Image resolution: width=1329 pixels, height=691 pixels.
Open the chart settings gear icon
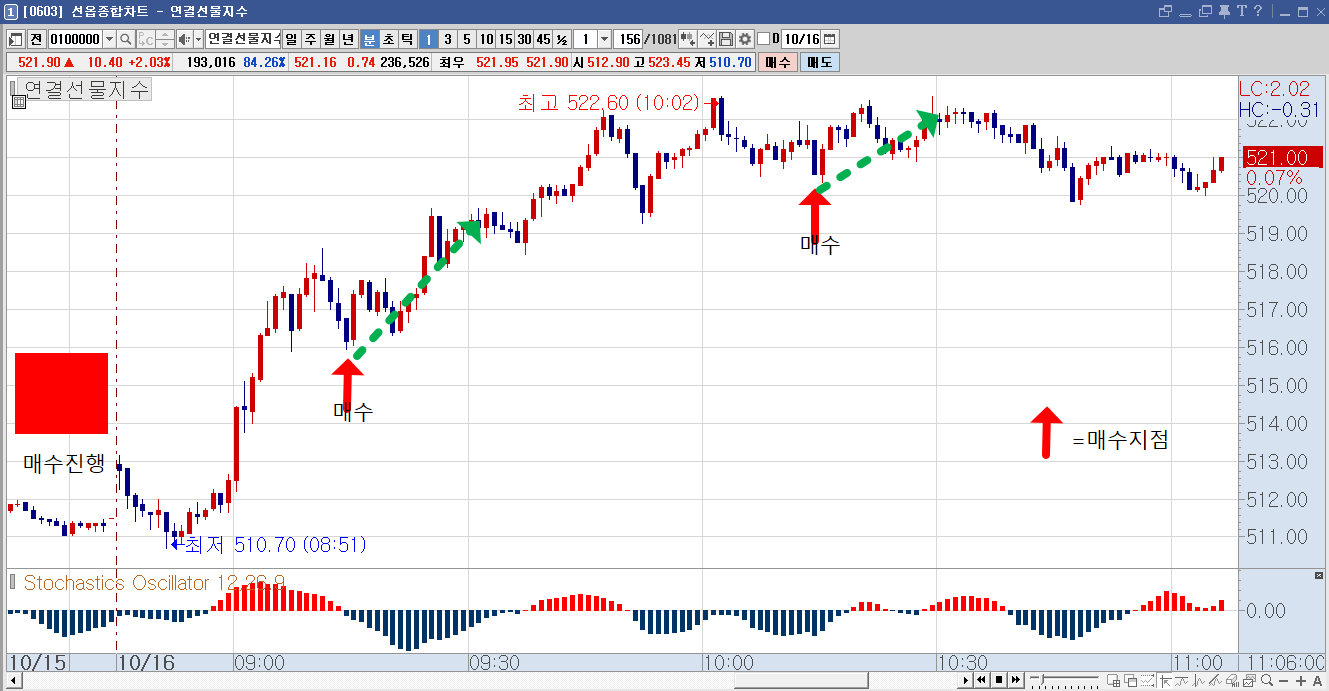pos(744,39)
